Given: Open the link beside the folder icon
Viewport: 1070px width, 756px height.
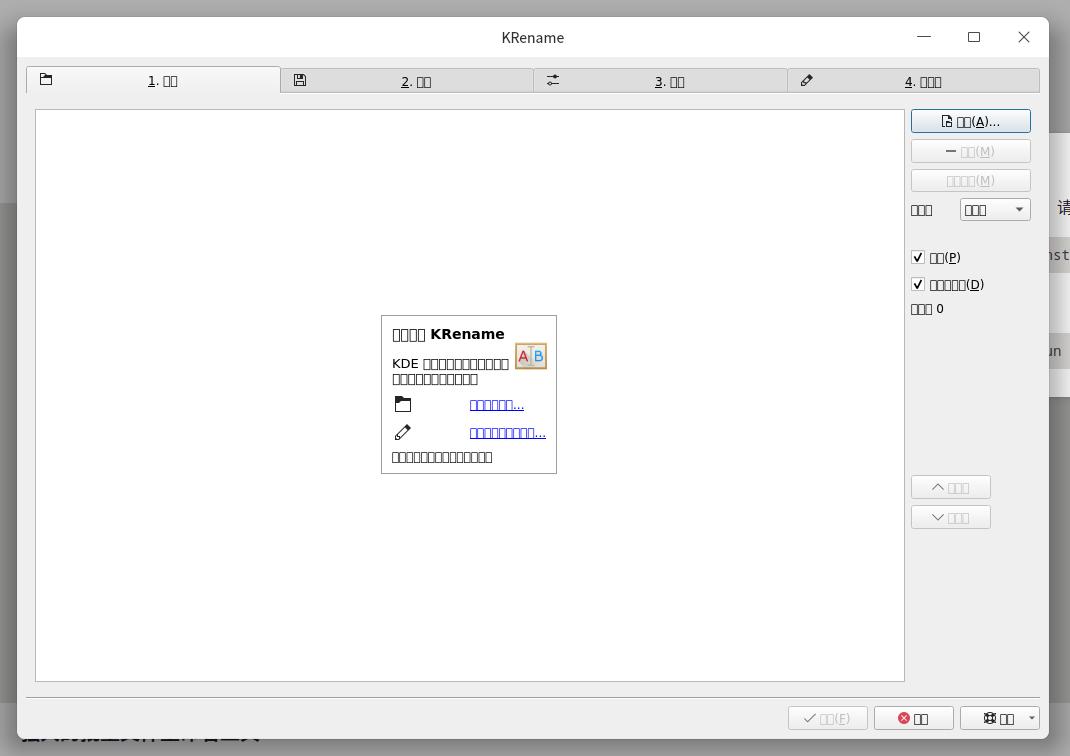Looking at the screenshot, I should coord(496,405).
